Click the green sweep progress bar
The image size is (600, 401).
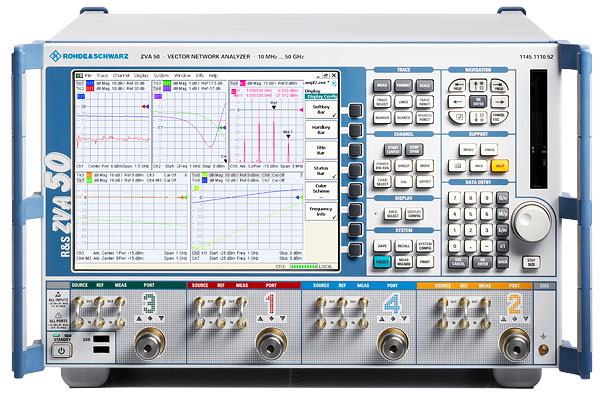tap(304, 266)
